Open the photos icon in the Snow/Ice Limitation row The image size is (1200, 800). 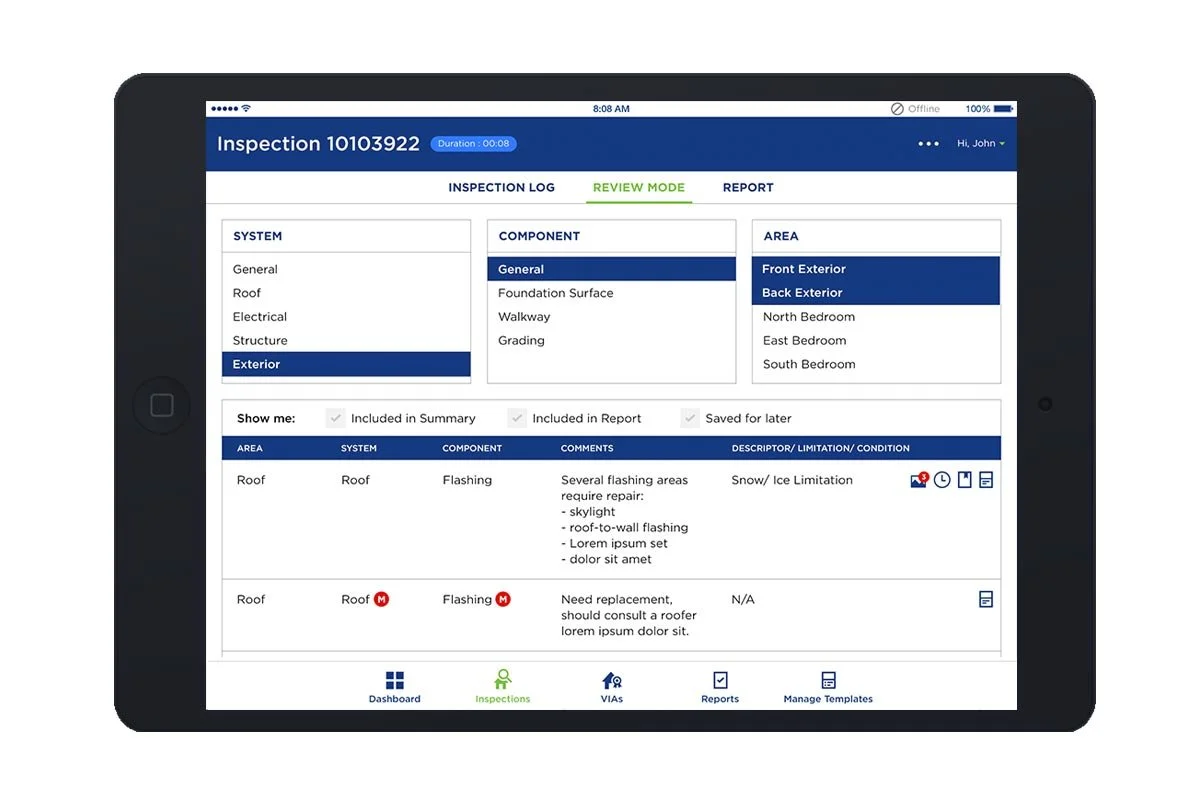[x=919, y=480]
